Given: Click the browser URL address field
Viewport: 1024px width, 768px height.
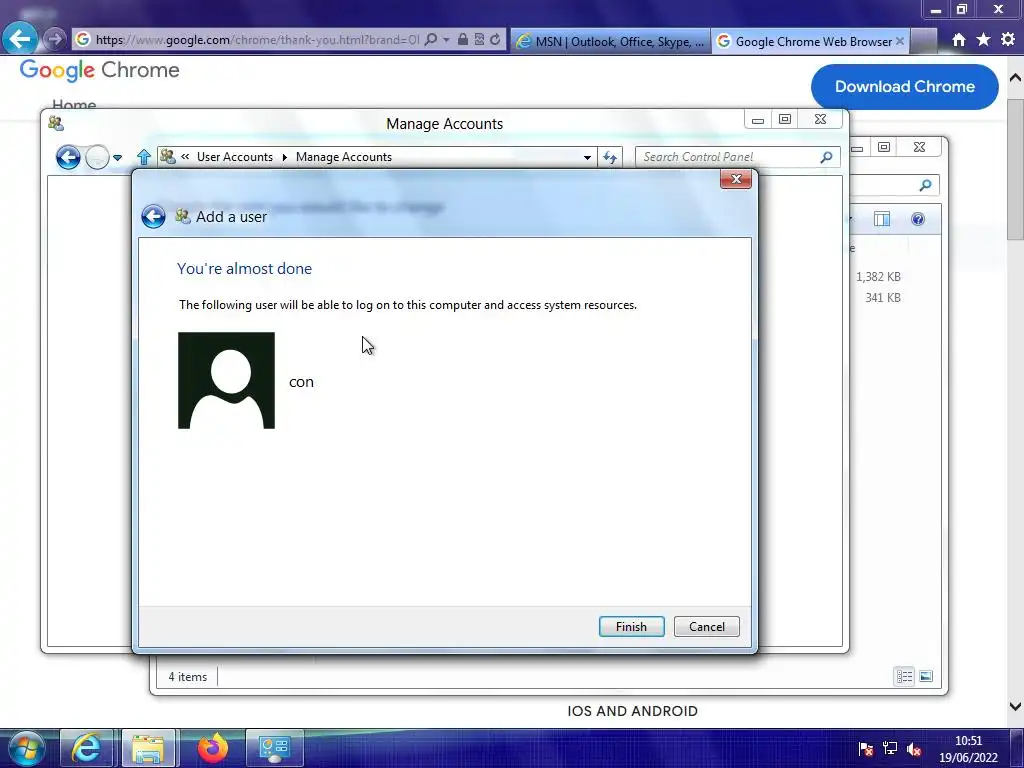Looking at the screenshot, I should point(257,40).
